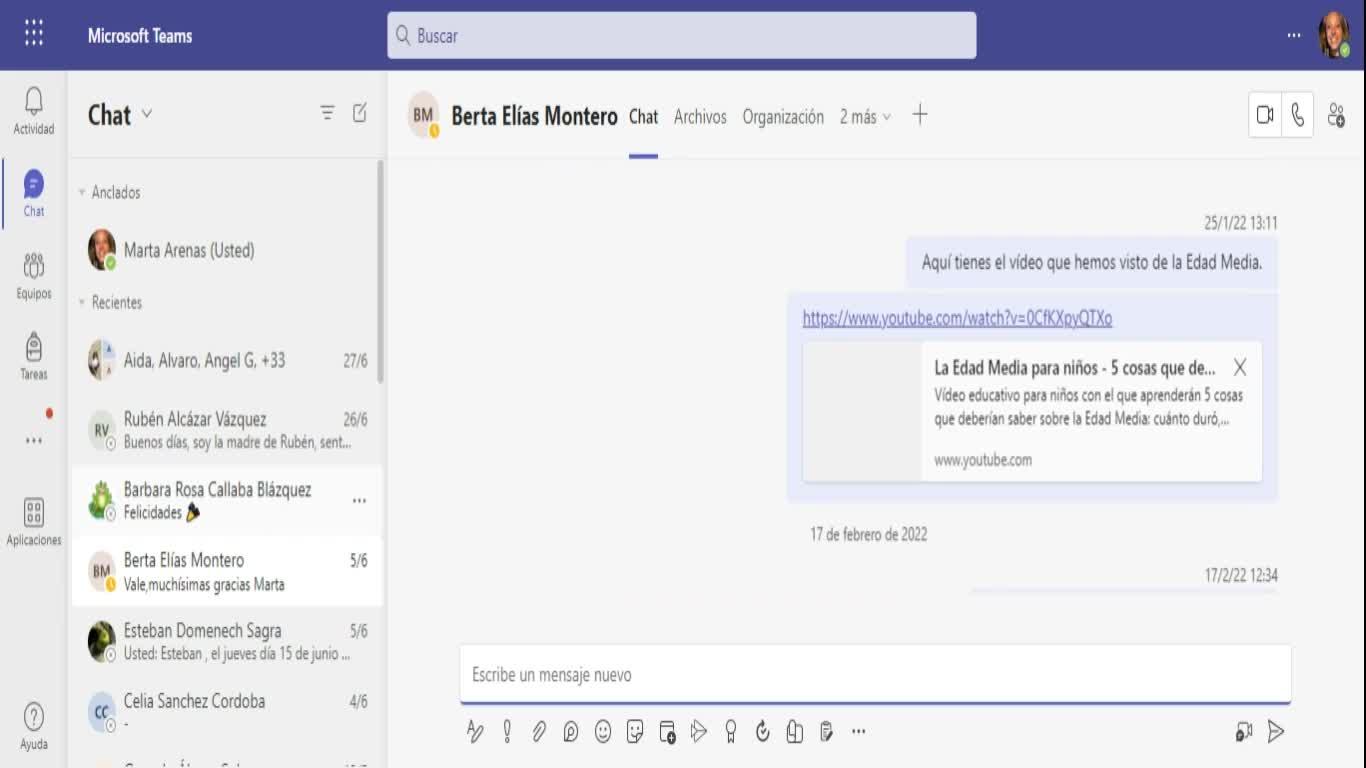
Task: Open the chat with Celia Sanchez Cordoba
Action: [227, 712]
